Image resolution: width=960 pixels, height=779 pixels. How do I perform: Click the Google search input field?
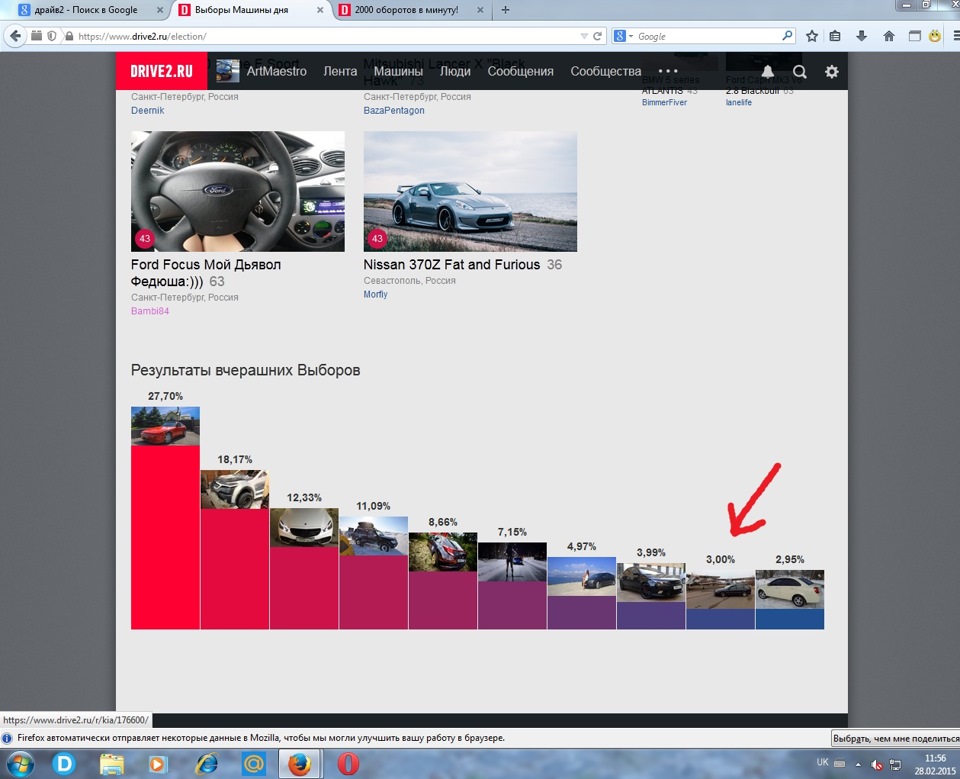coord(708,36)
